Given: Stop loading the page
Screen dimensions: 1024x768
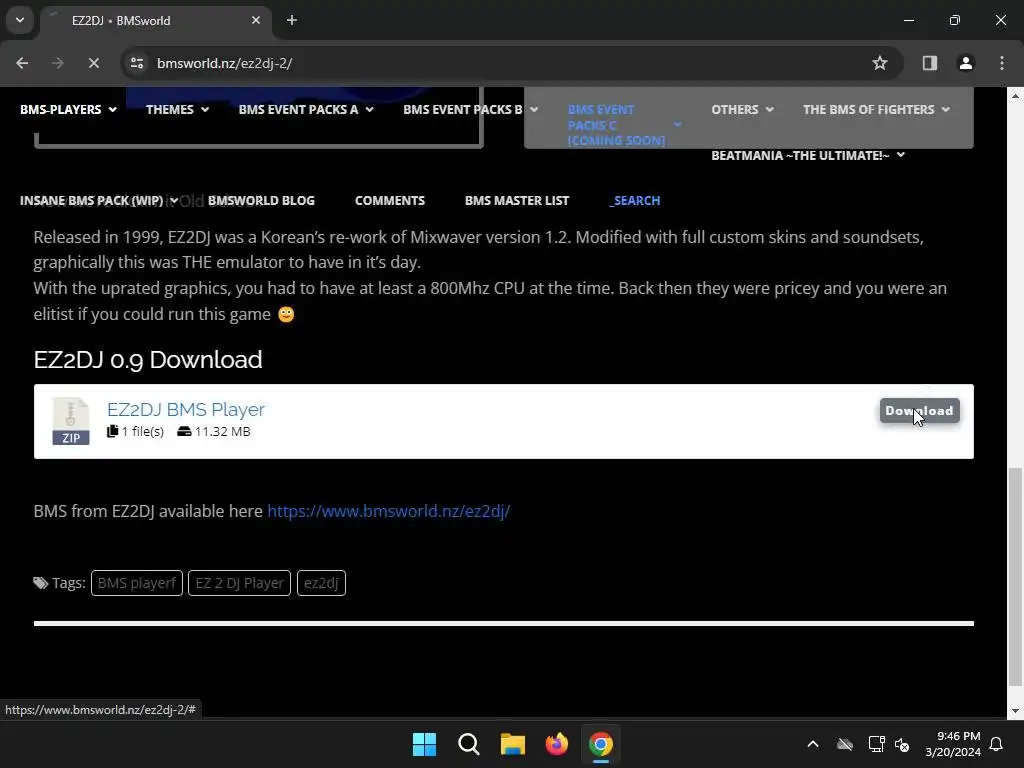Looking at the screenshot, I should pyautogui.click(x=93, y=63).
